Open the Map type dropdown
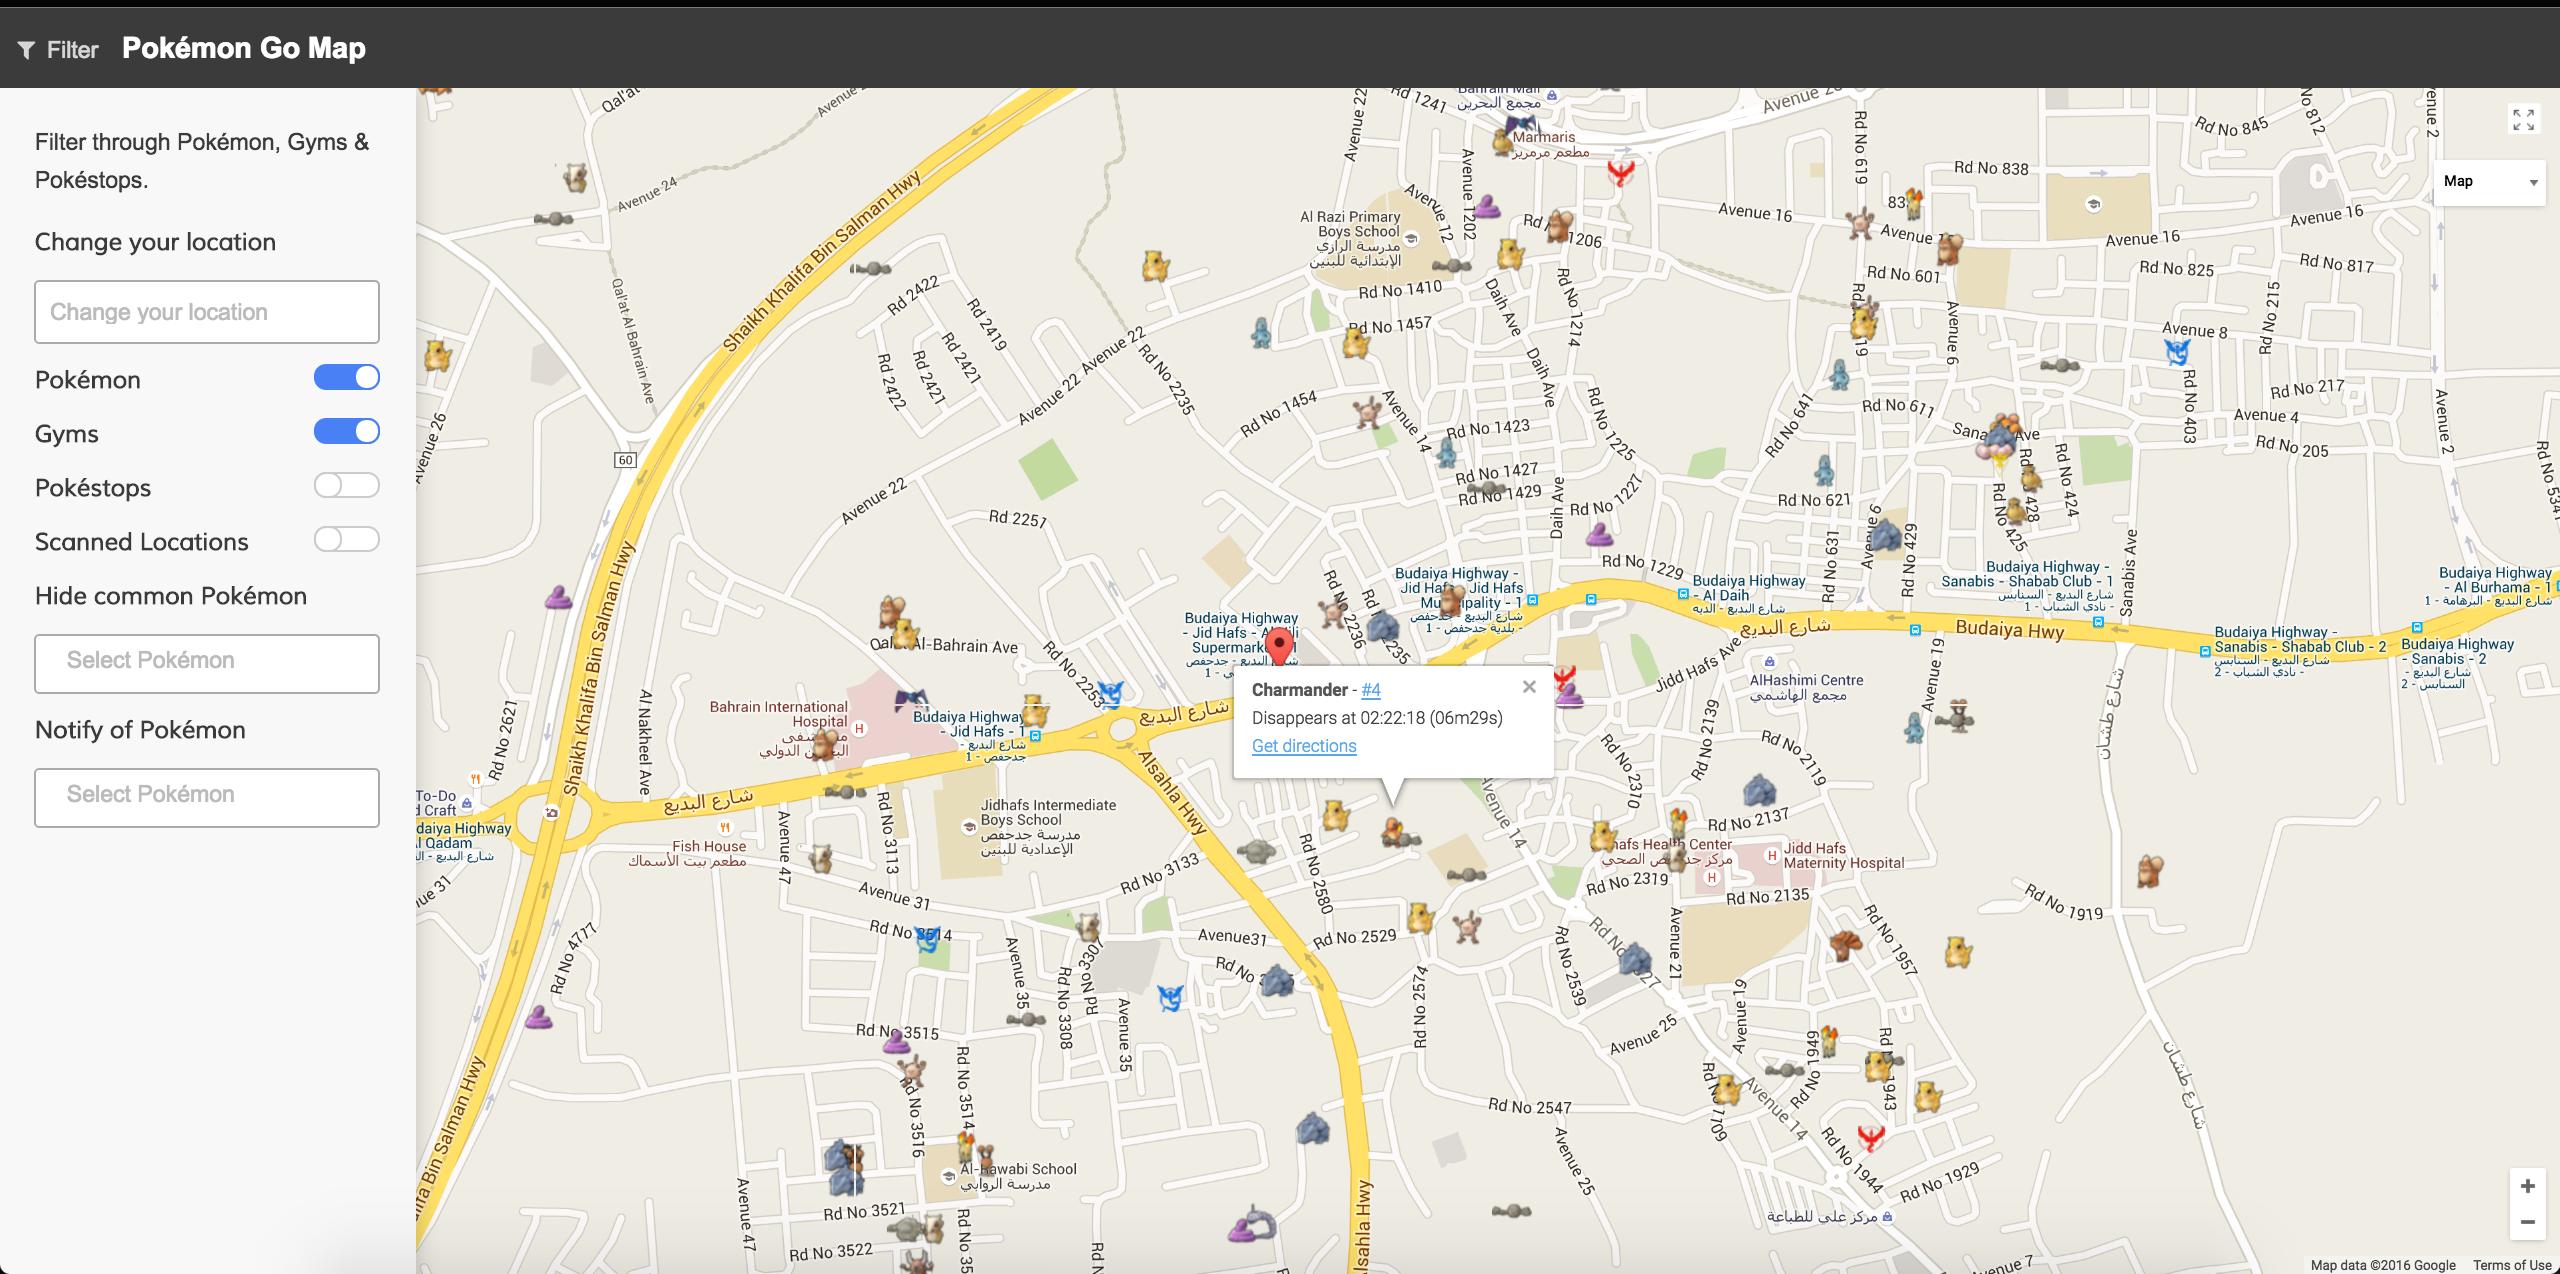2560x1274 pixels. 2488,182
